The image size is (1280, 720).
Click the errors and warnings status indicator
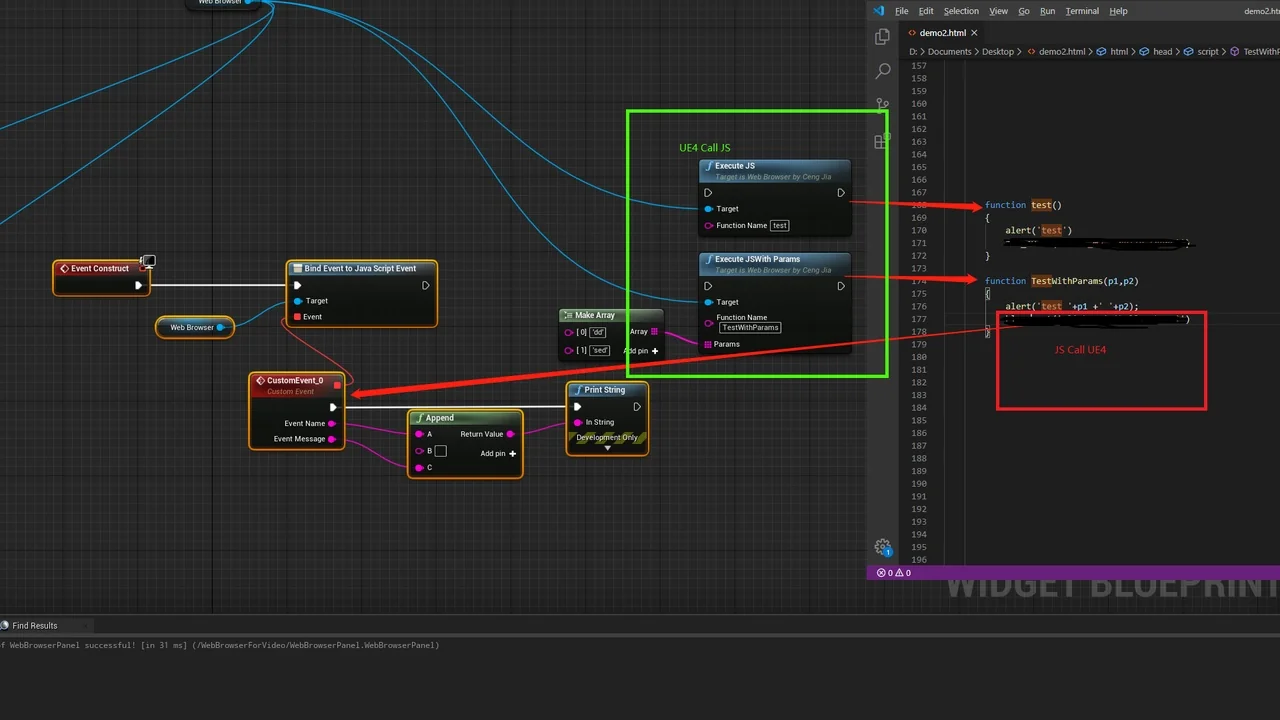[894, 573]
